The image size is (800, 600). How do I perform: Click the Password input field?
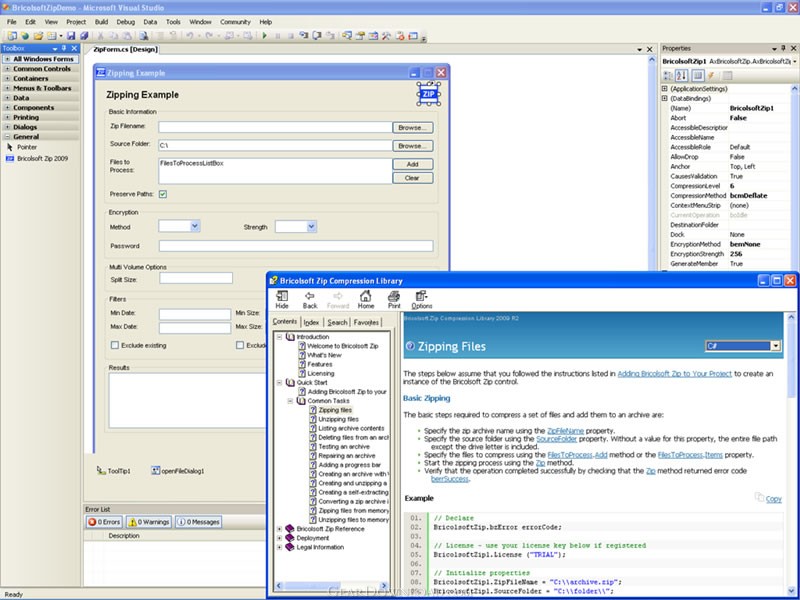(x=296, y=246)
